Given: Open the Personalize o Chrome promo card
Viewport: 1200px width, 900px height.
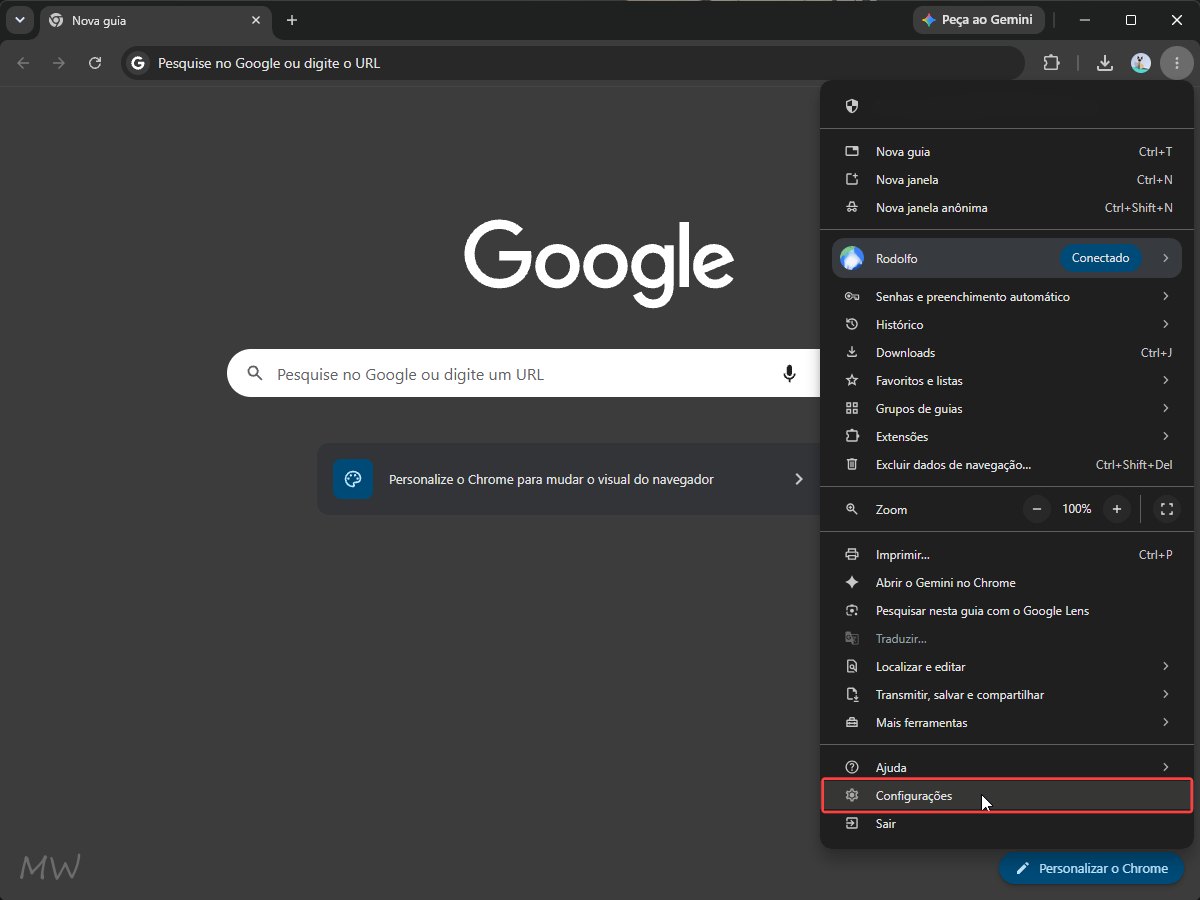Looking at the screenshot, I should click(x=568, y=479).
